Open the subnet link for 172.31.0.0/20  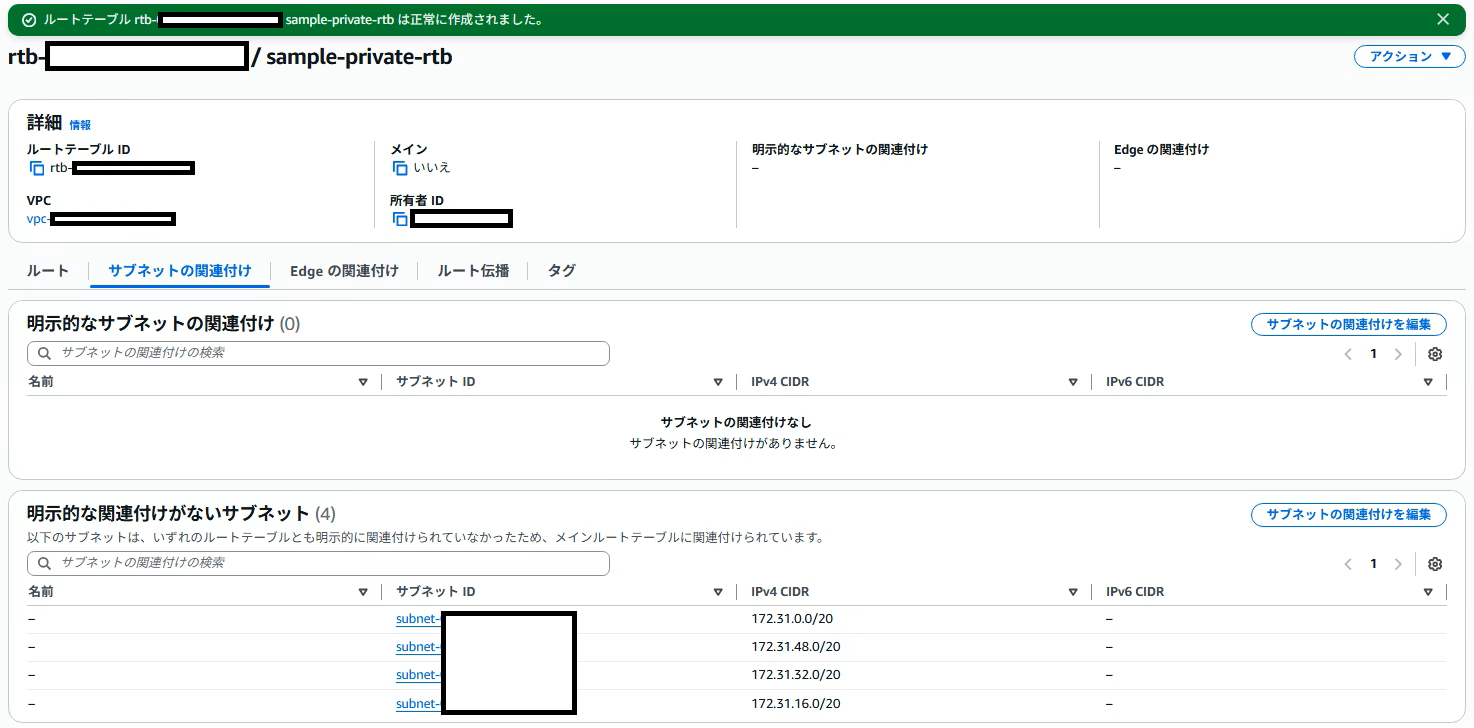pyautogui.click(x=418, y=618)
